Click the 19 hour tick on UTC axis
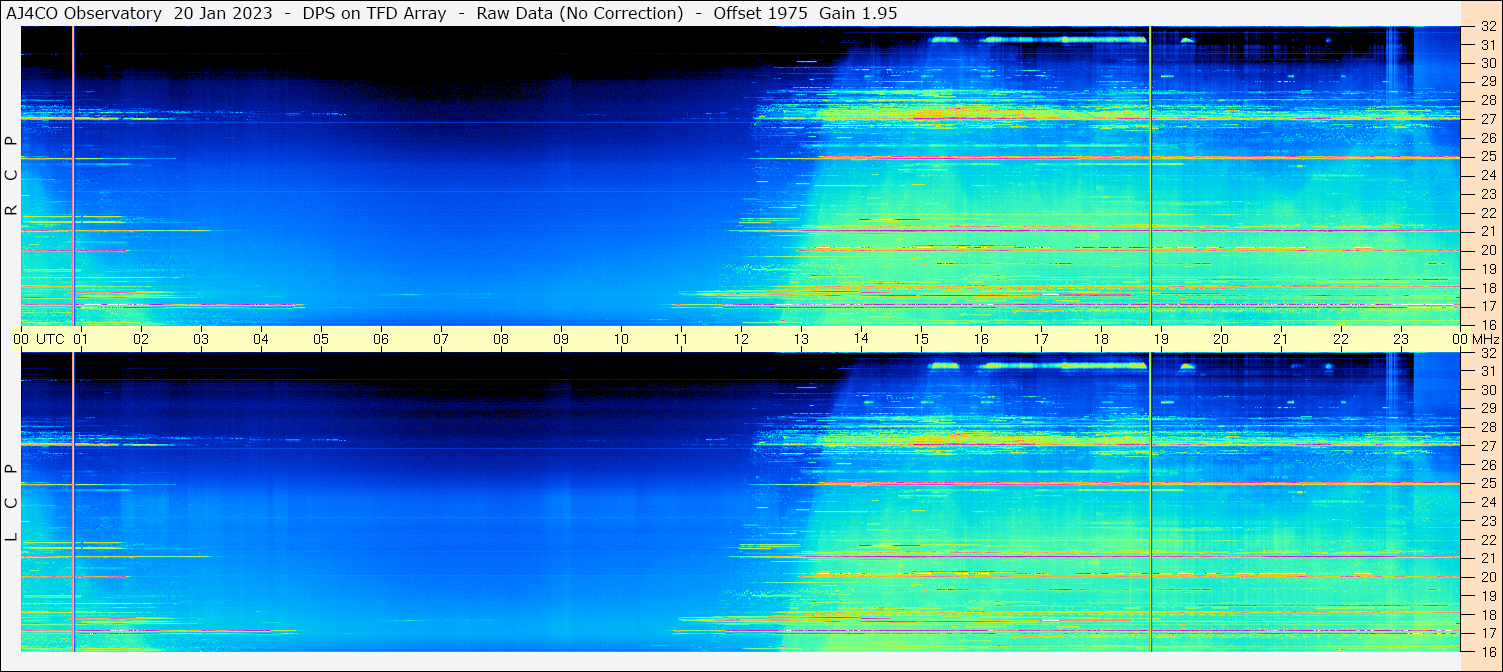The height and width of the screenshot is (672, 1503). [x=1161, y=339]
